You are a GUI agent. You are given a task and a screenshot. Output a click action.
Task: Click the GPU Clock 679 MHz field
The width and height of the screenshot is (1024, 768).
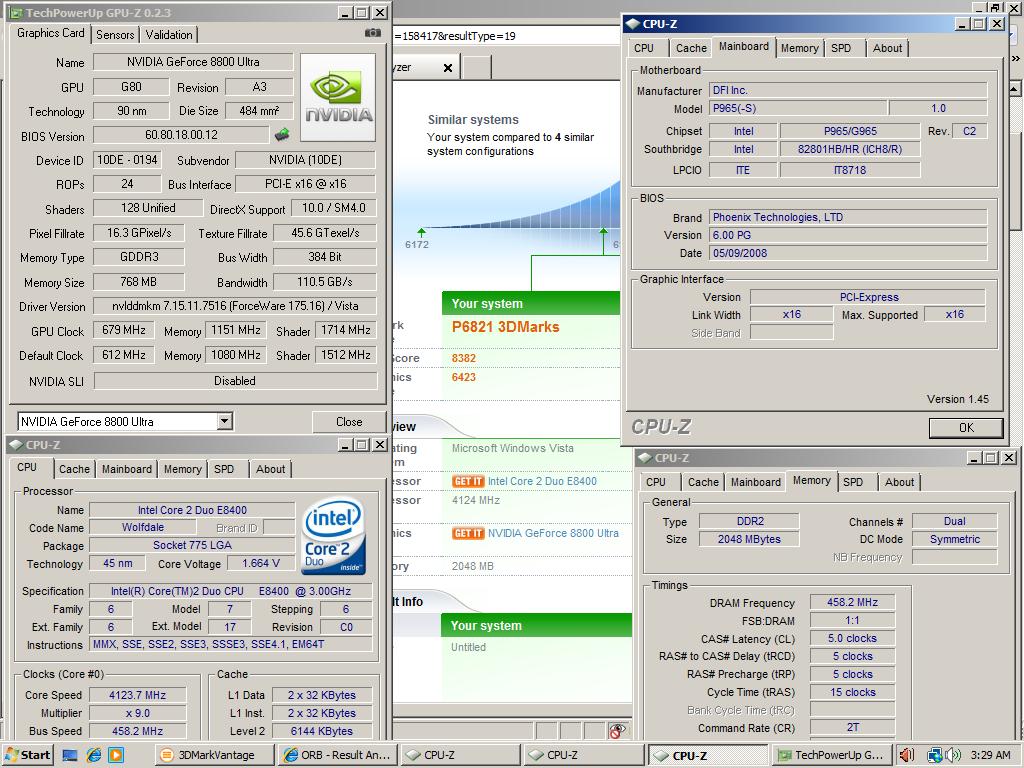coord(124,330)
